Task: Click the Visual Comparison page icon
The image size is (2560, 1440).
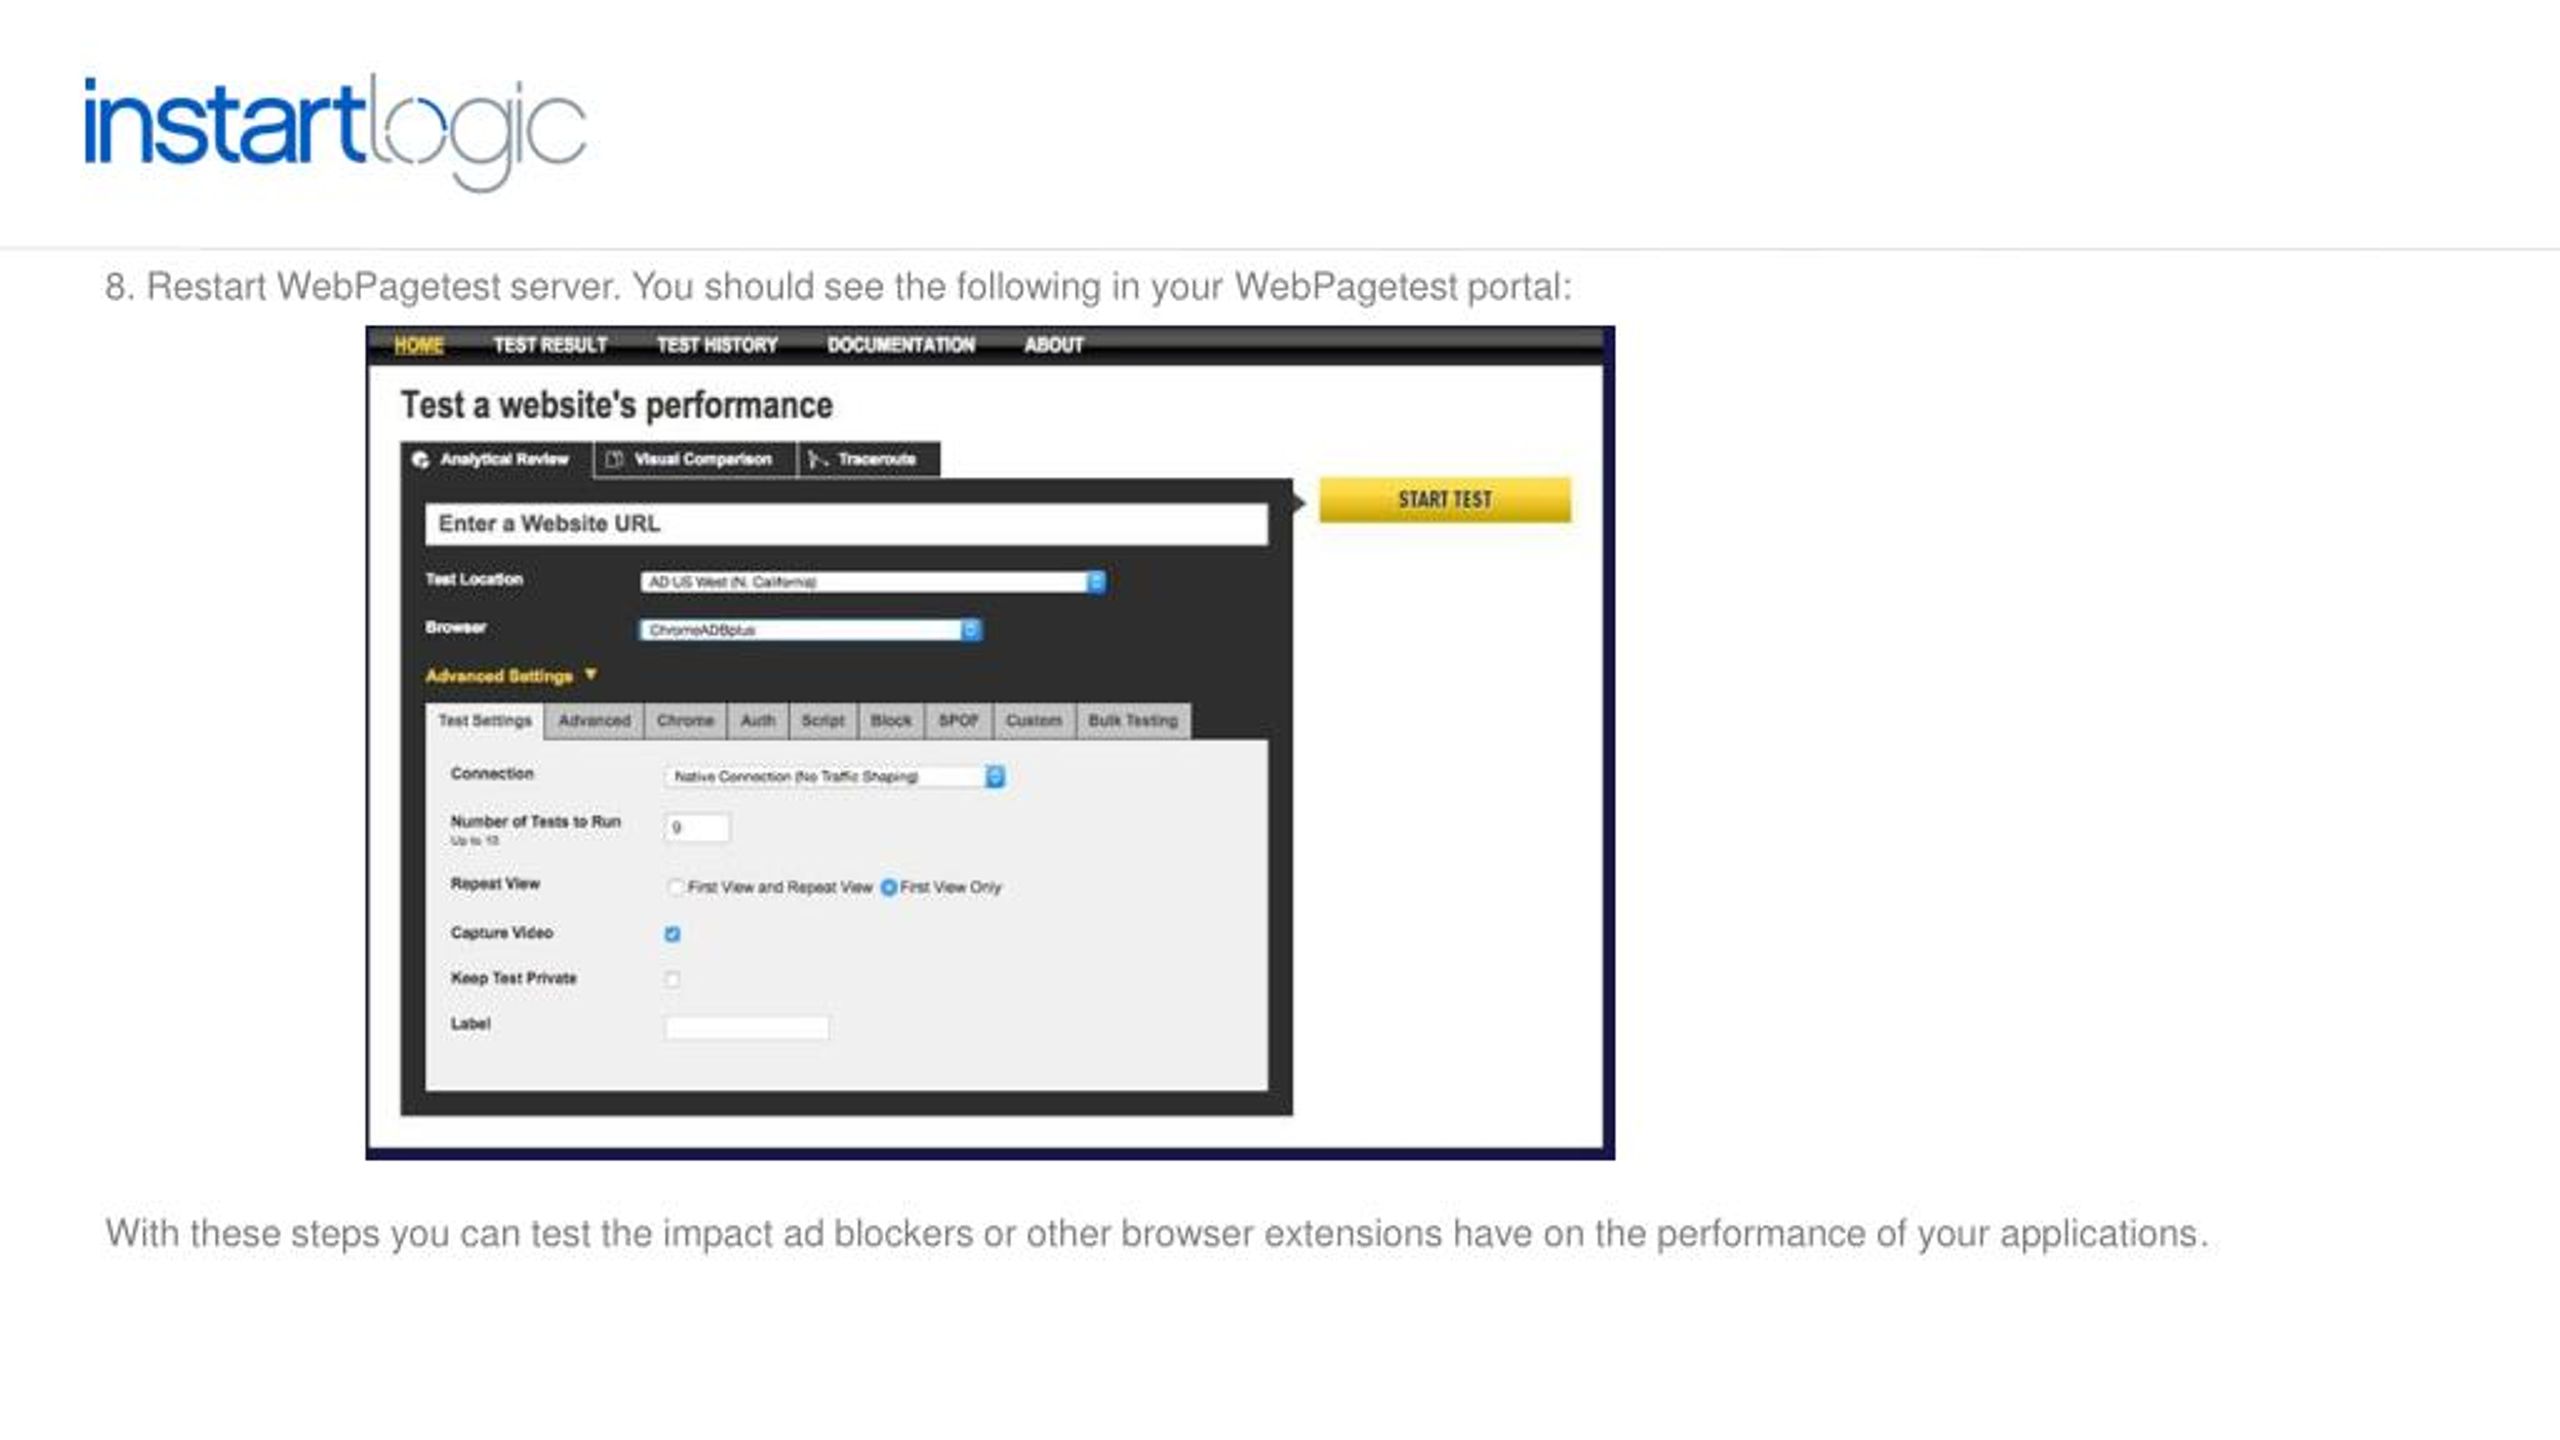Action: pyautogui.click(x=614, y=460)
